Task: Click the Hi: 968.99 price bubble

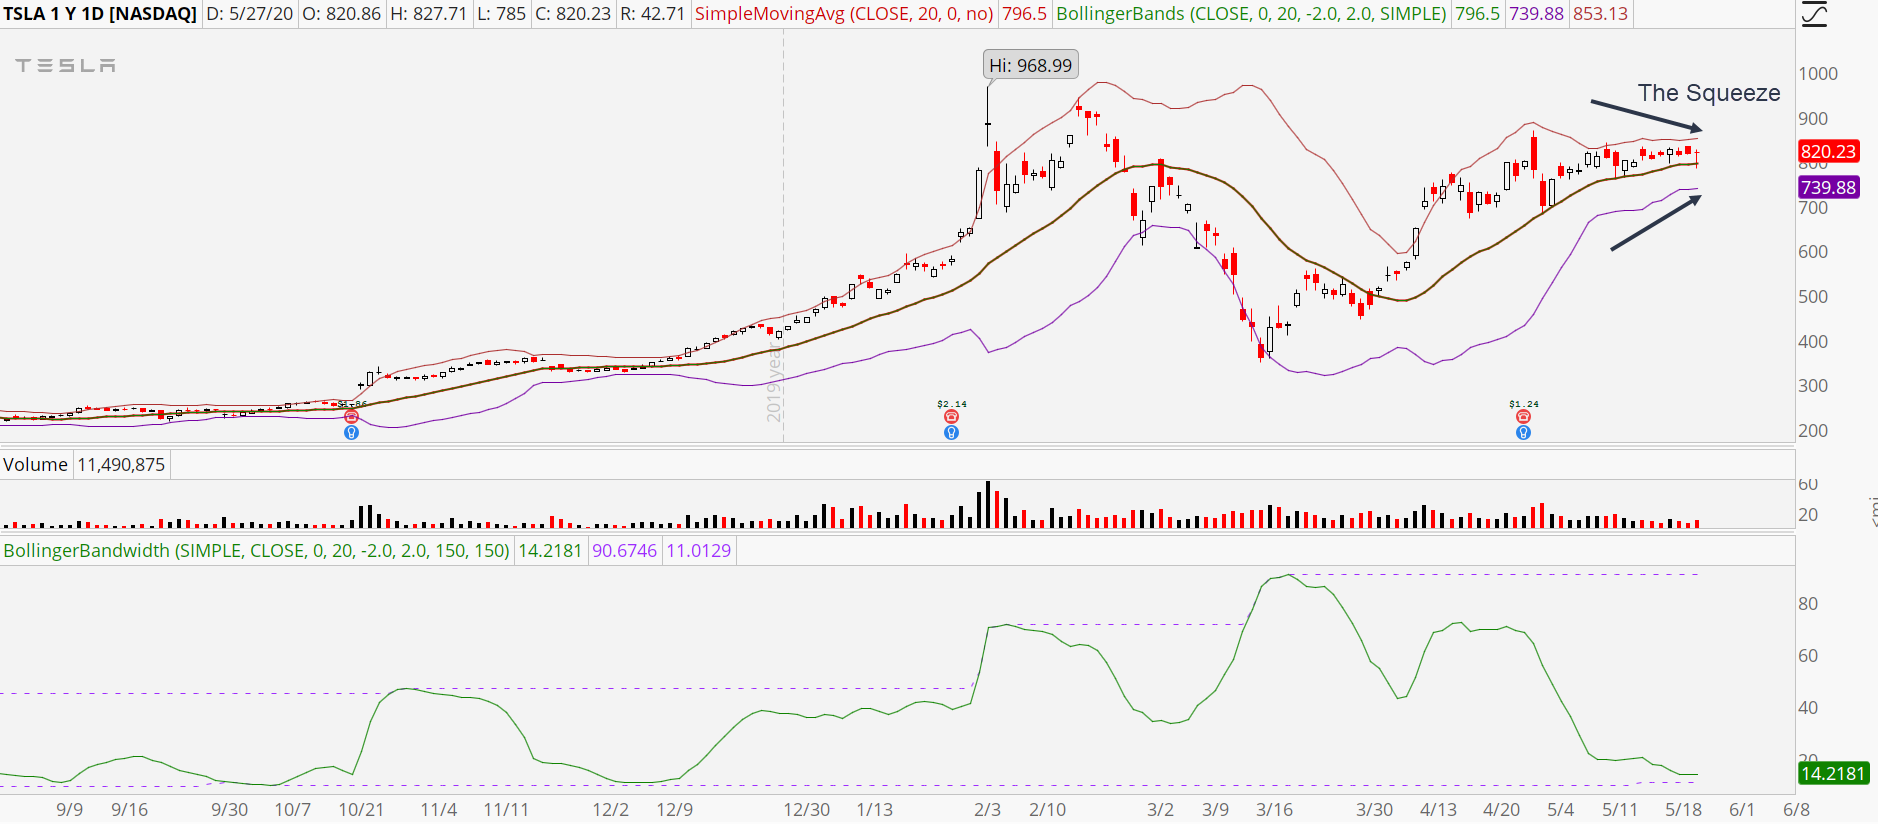Action: point(1030,65)
